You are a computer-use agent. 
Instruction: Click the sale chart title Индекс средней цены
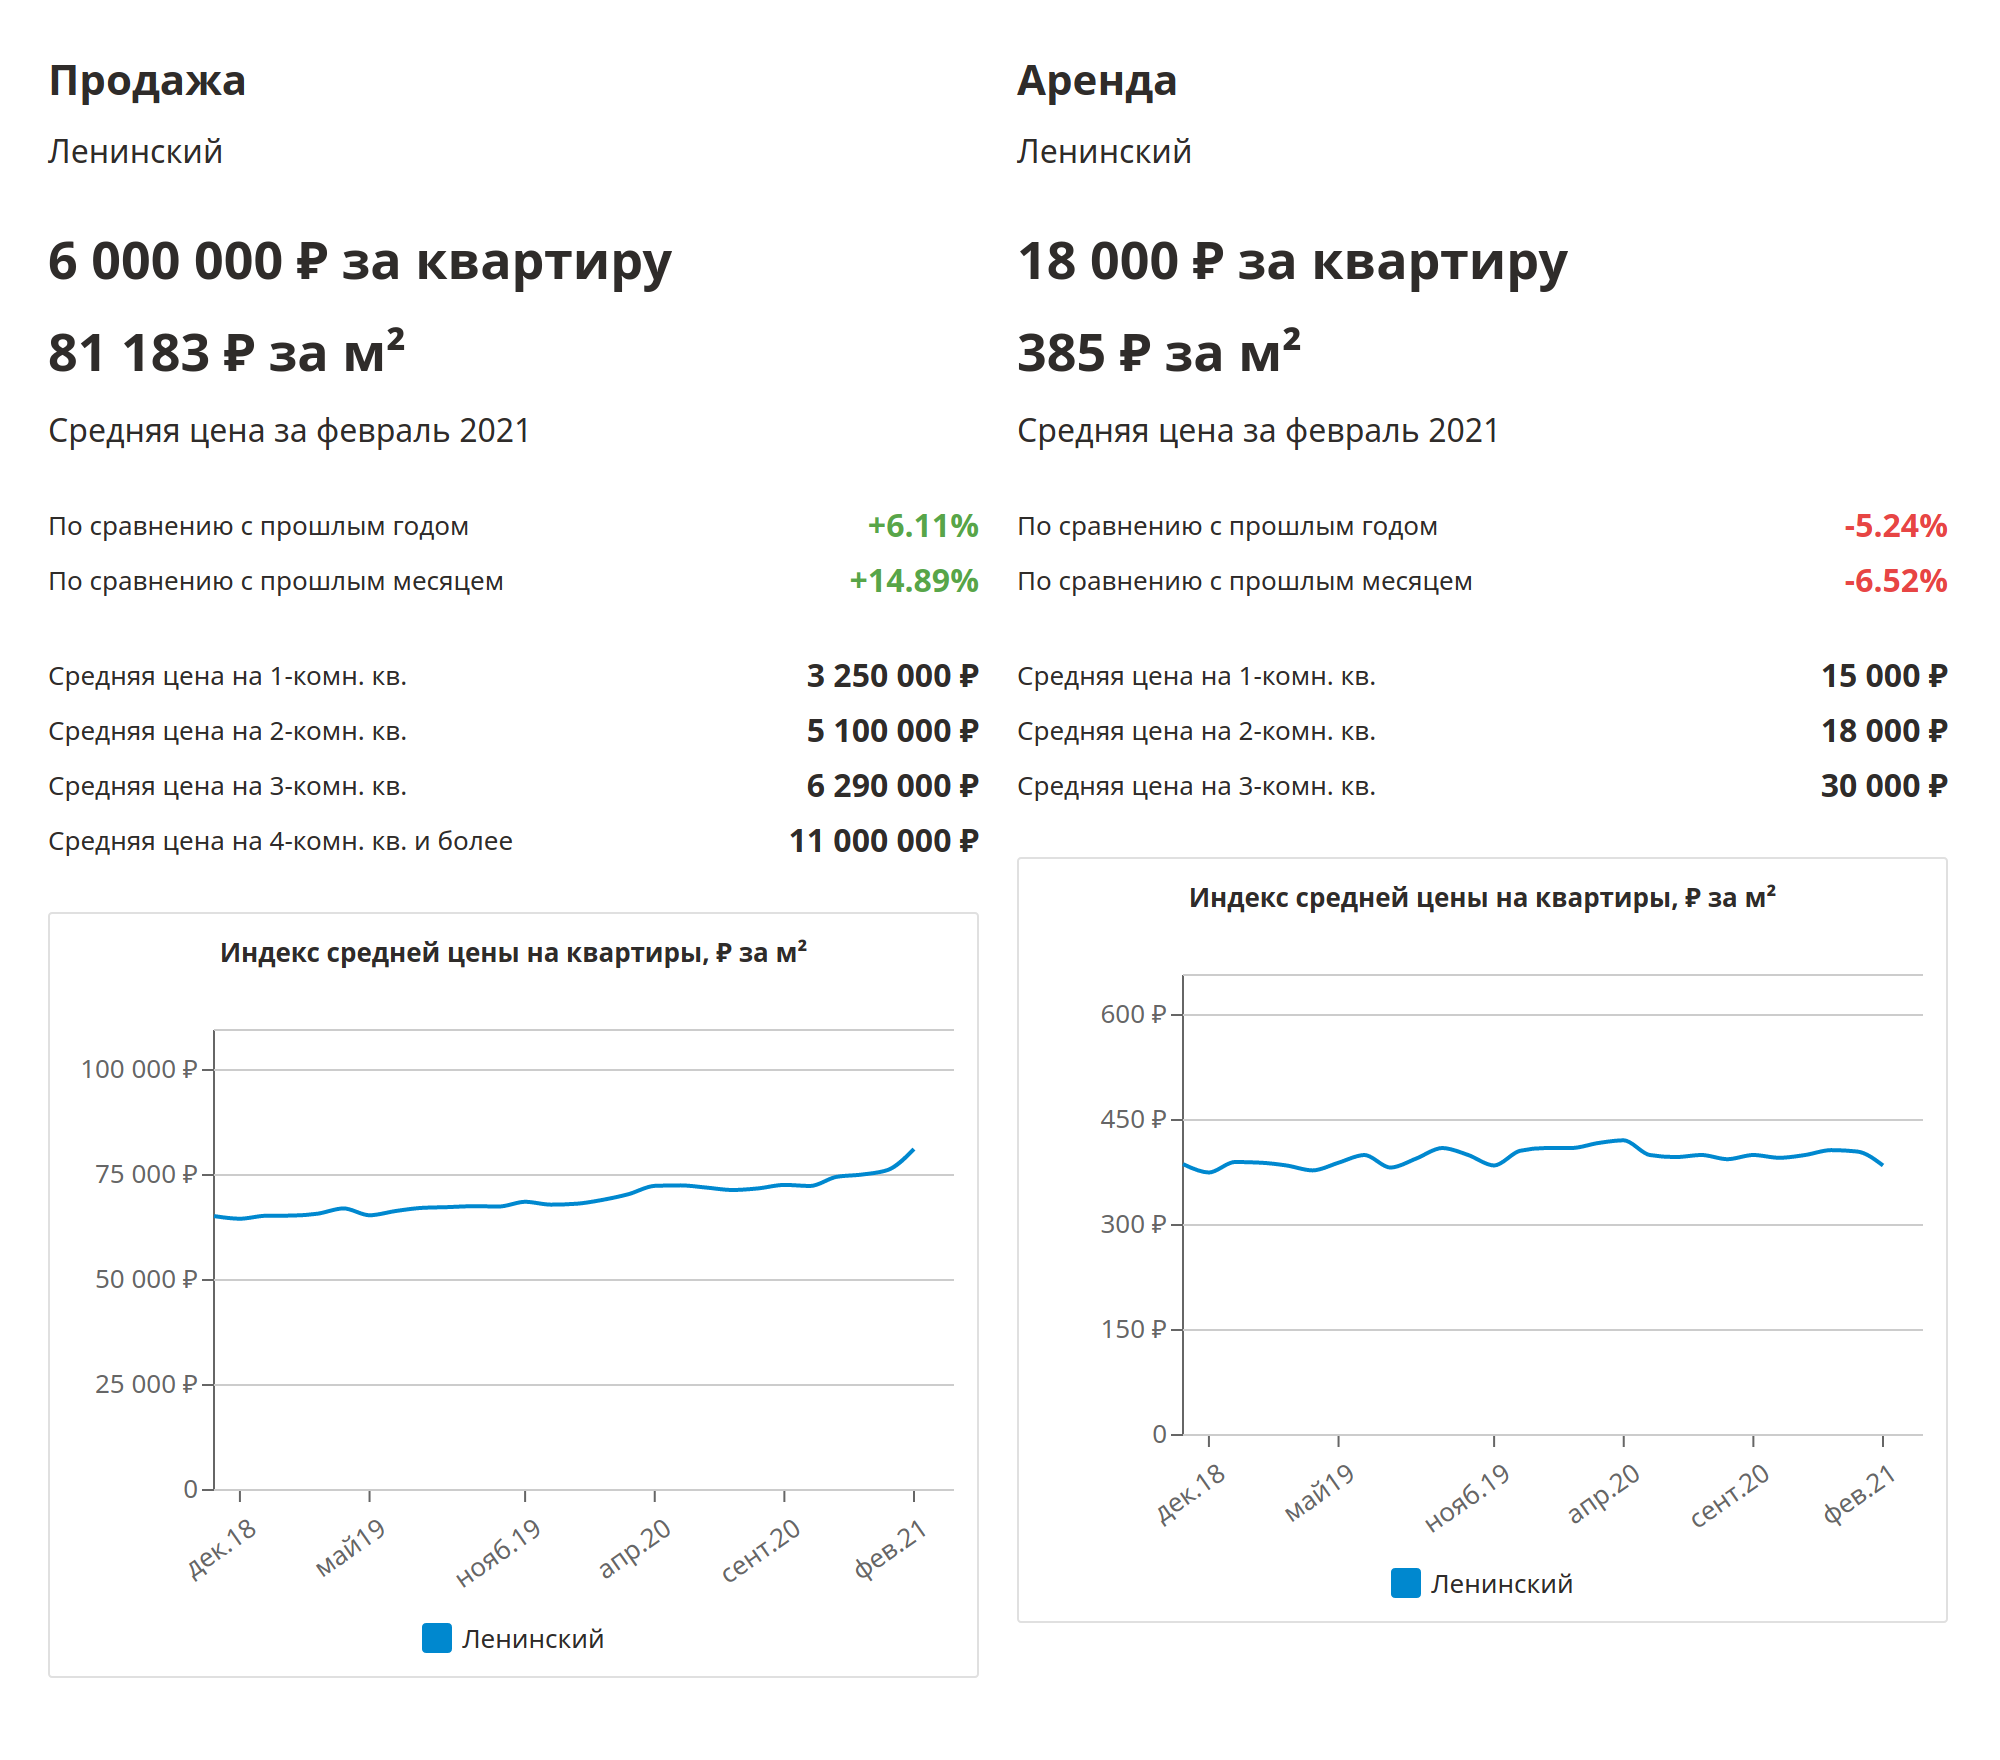click(x=513, y=952)
